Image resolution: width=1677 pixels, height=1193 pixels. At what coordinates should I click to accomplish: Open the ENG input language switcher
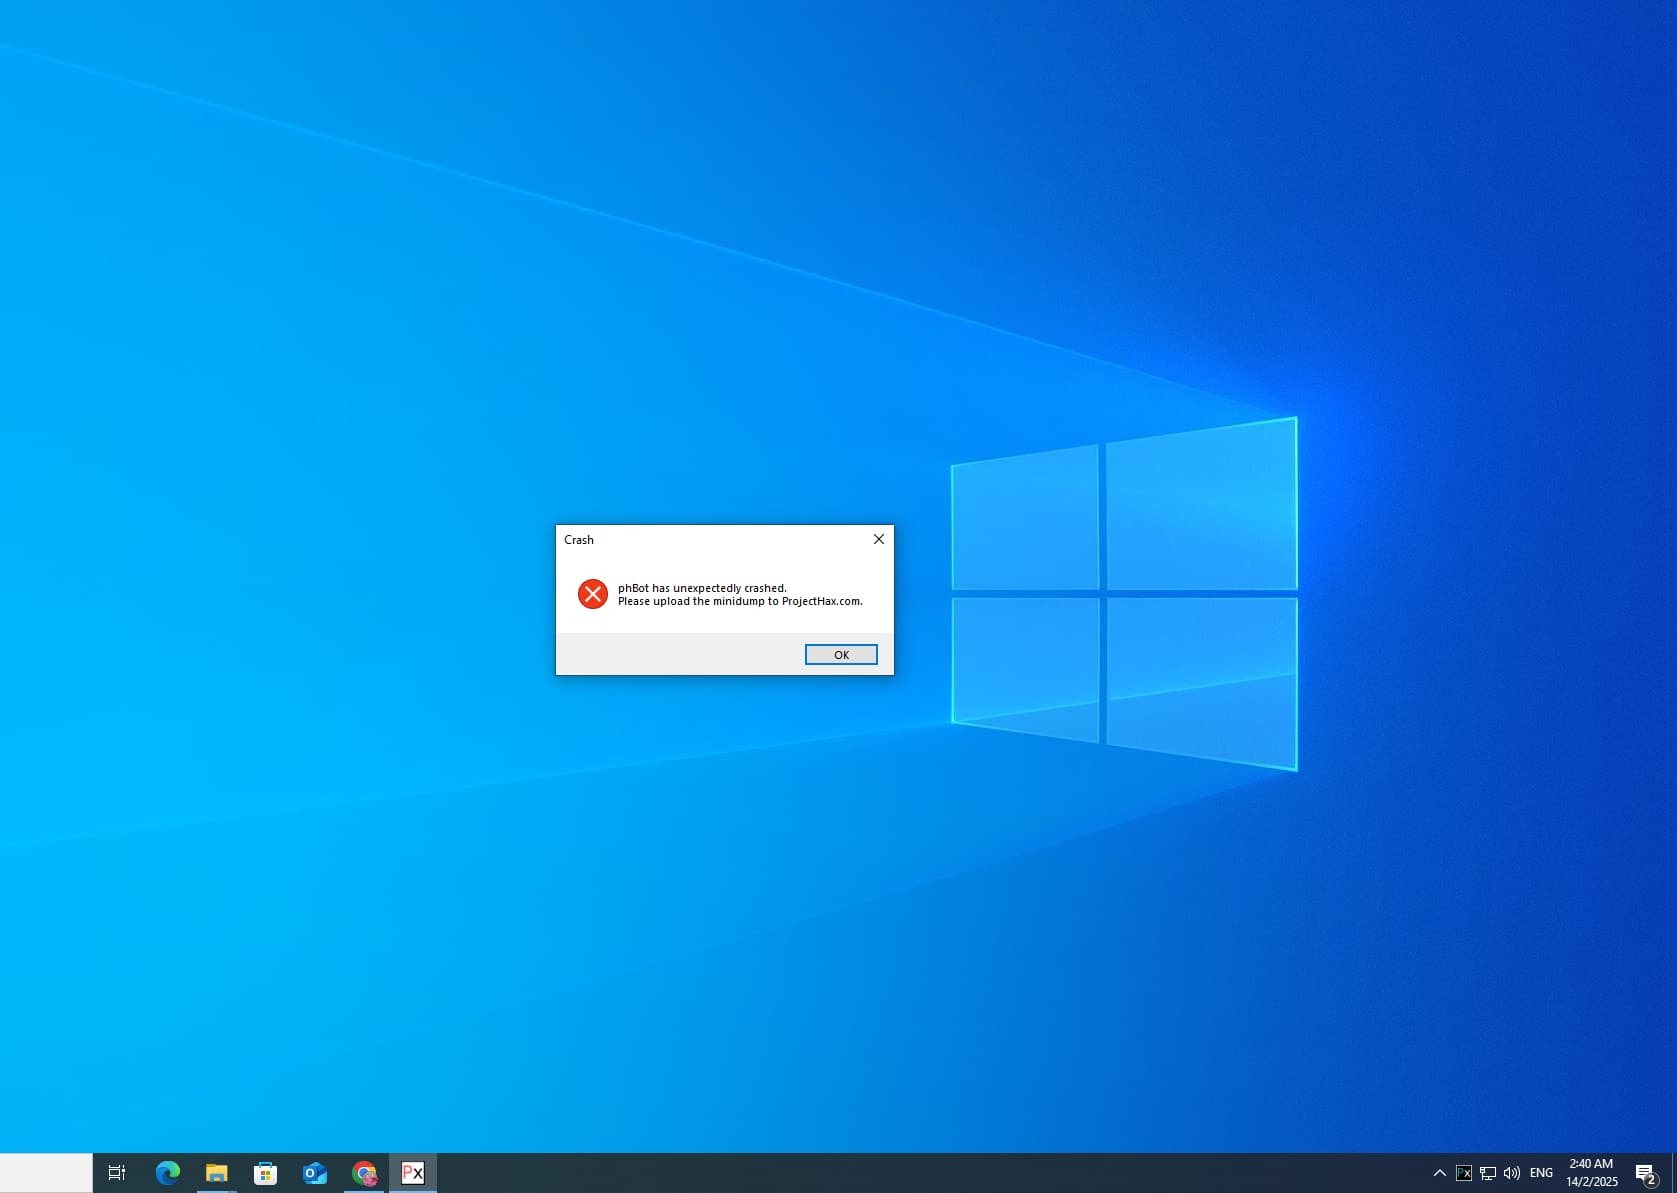point(1541,1173)
